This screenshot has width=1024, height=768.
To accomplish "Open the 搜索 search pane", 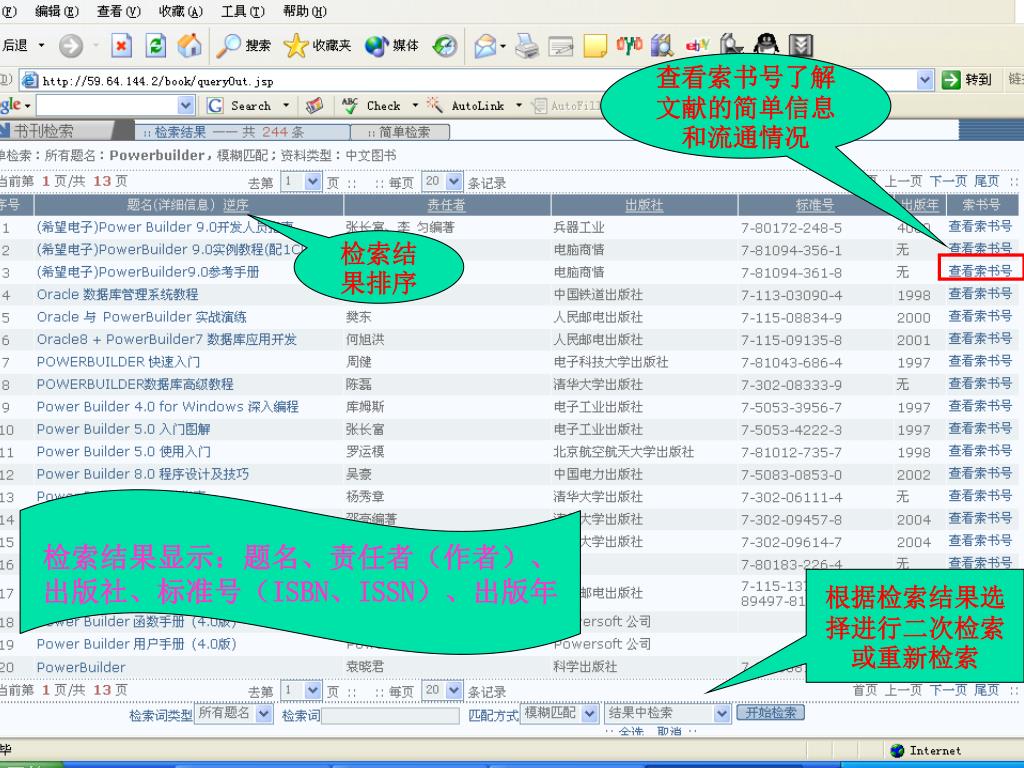I will pos(244,45).
